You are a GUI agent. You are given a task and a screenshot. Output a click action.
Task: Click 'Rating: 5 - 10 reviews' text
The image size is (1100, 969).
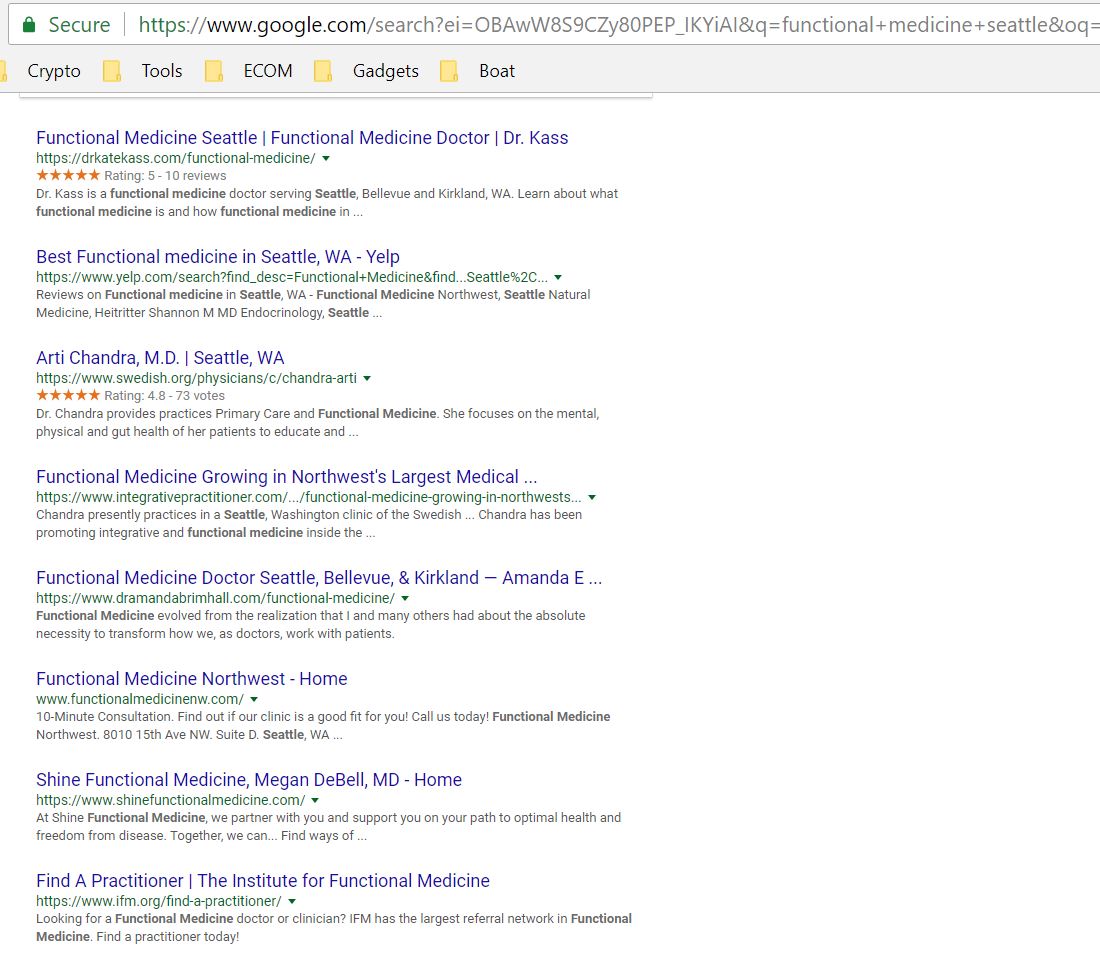coord(166,176)
